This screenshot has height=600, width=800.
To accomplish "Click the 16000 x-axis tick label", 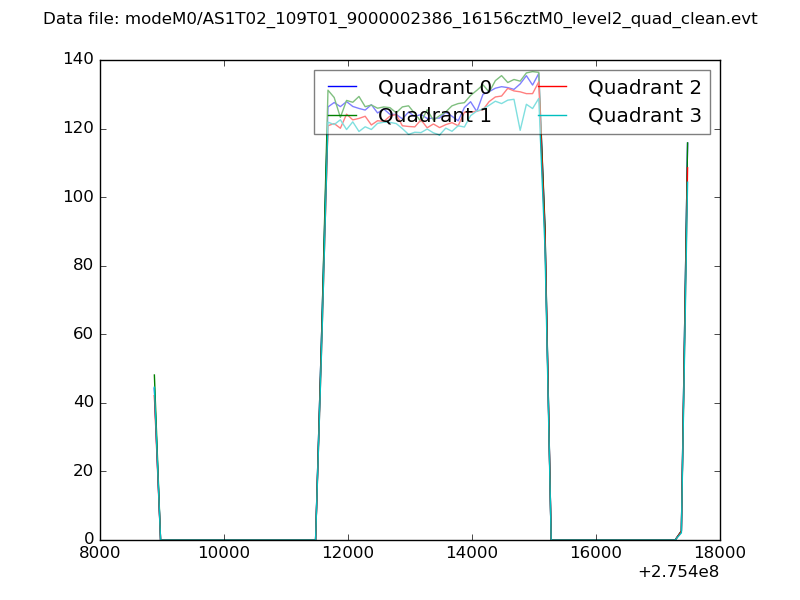I will coord(596,553).
